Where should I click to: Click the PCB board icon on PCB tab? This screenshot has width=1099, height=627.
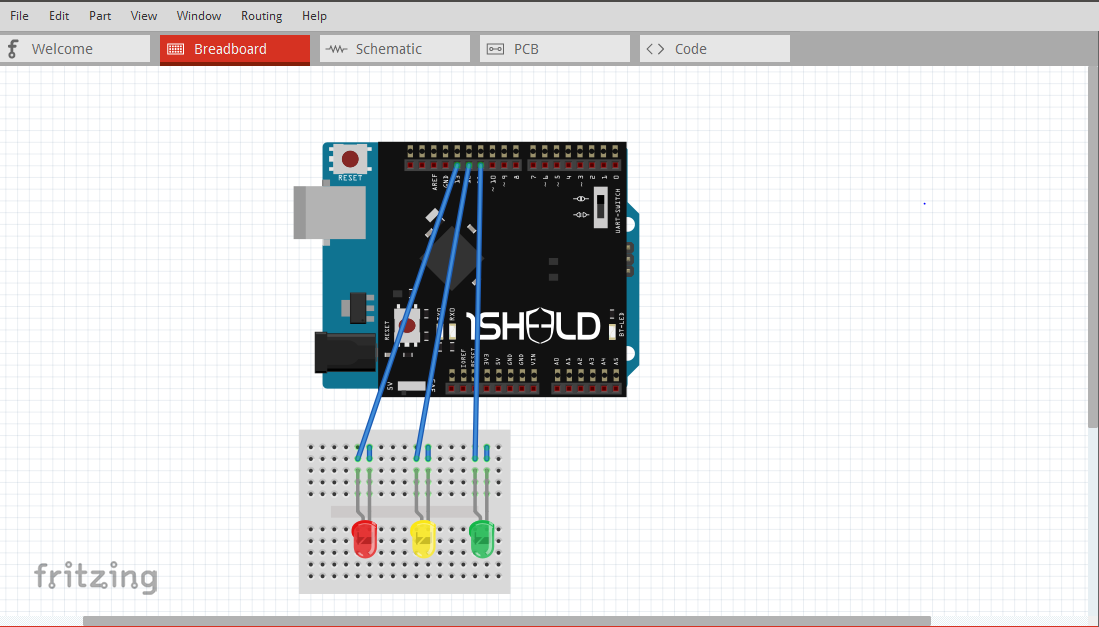point(496,48)
